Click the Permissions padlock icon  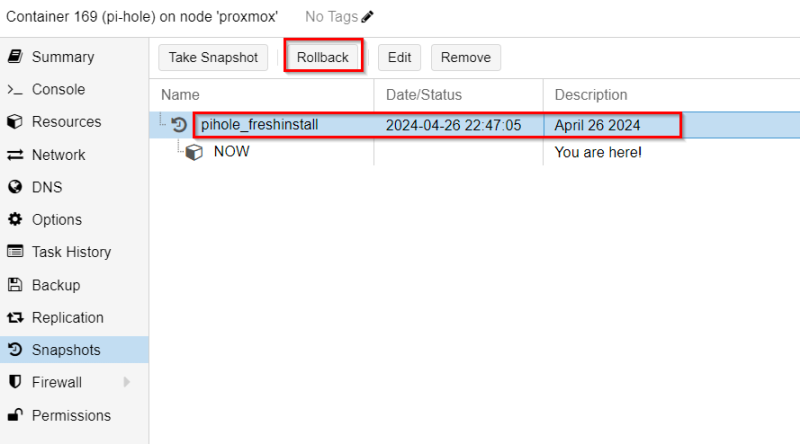[15, 415]
